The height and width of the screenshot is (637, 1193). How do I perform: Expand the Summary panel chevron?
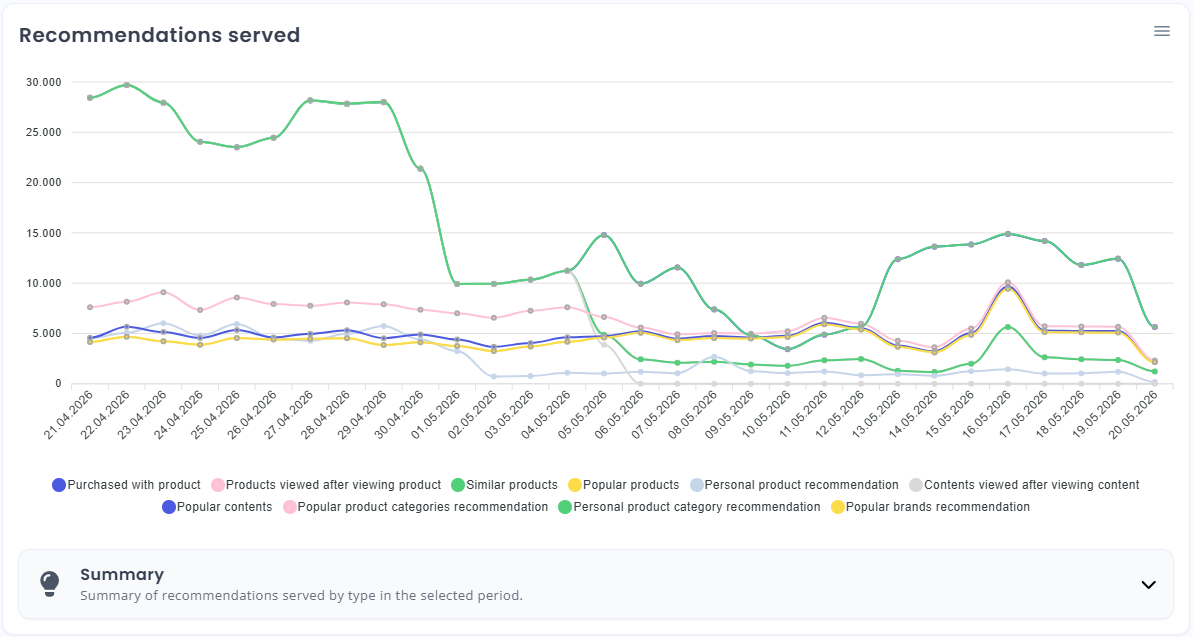tap(1148, 584)
